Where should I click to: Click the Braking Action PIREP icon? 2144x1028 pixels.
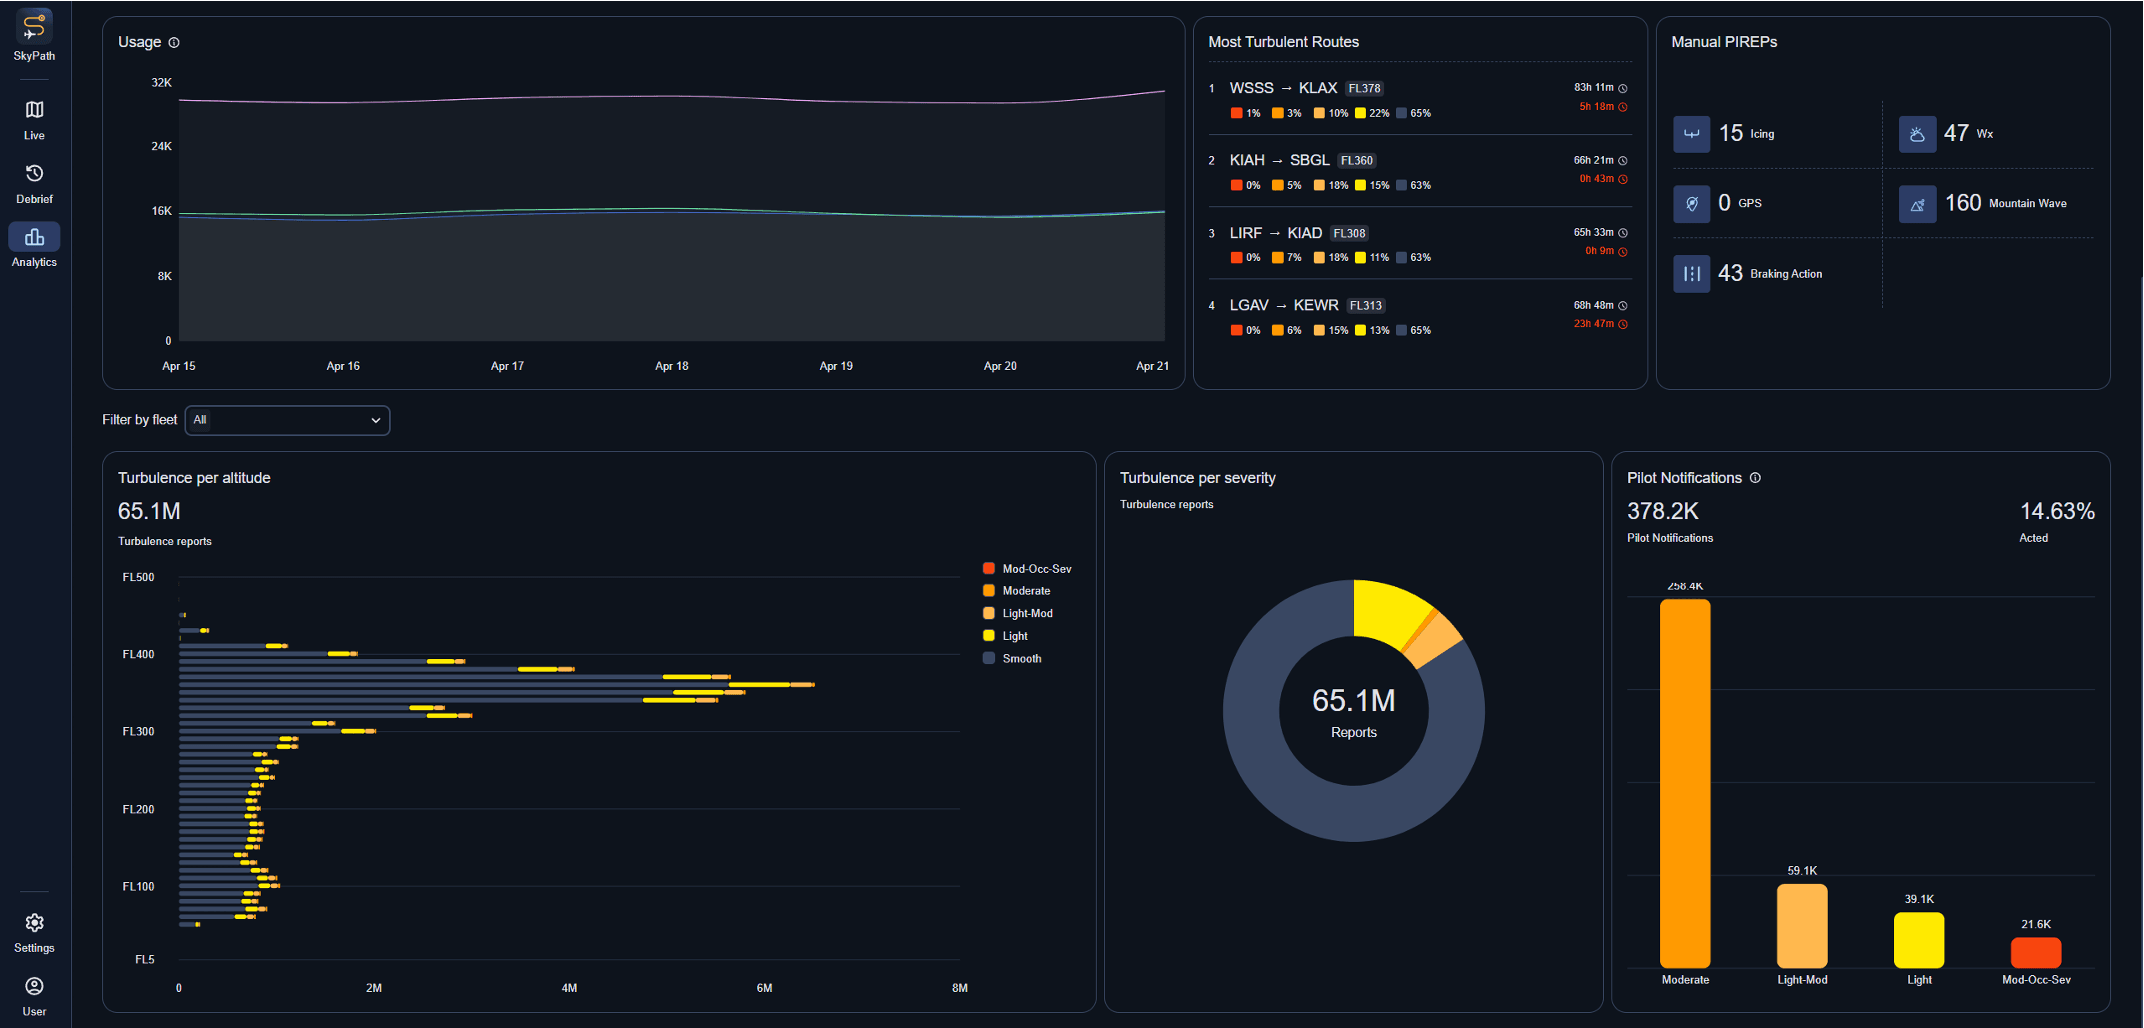coord(1691,274)
